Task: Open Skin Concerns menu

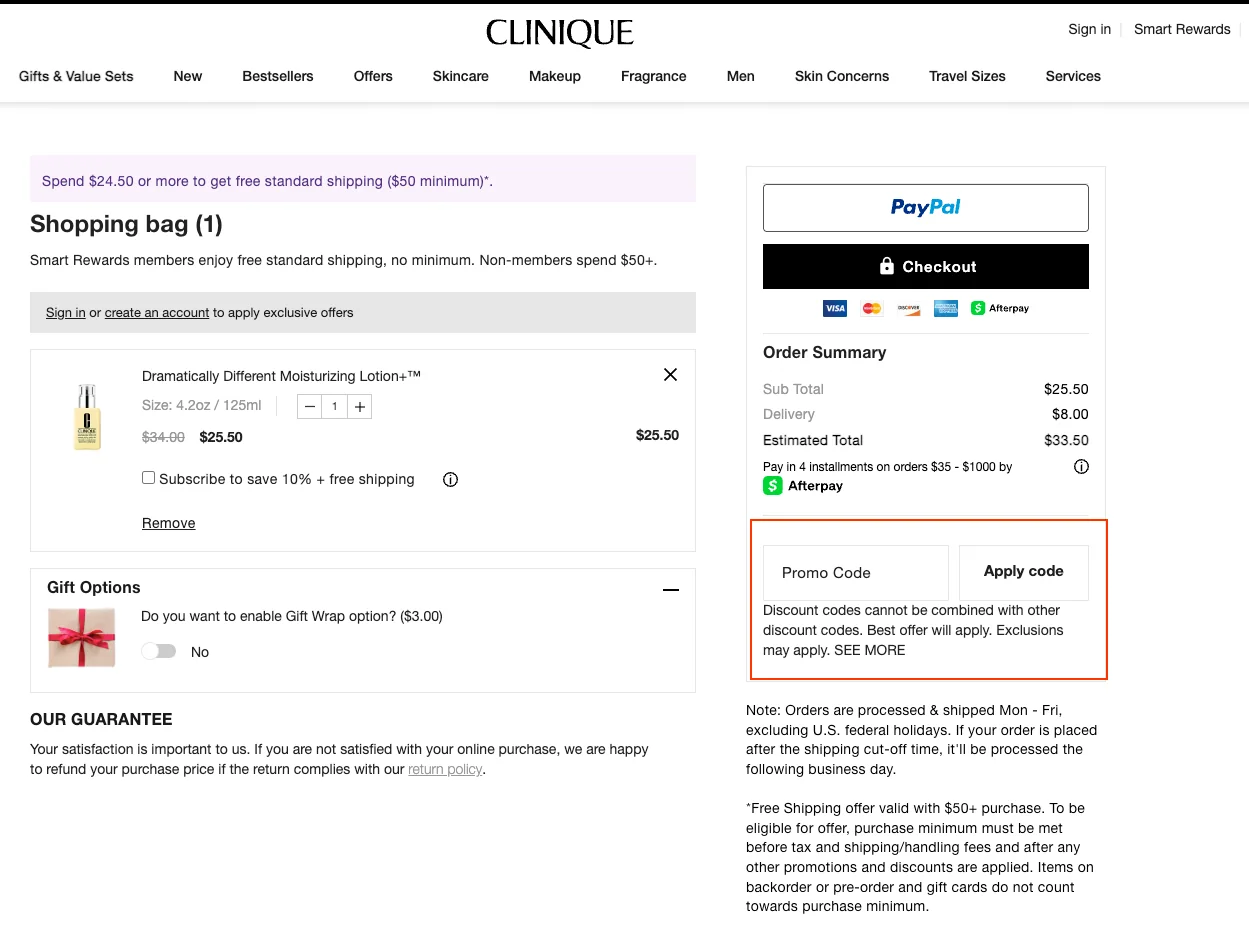Action: pos(842,76)
